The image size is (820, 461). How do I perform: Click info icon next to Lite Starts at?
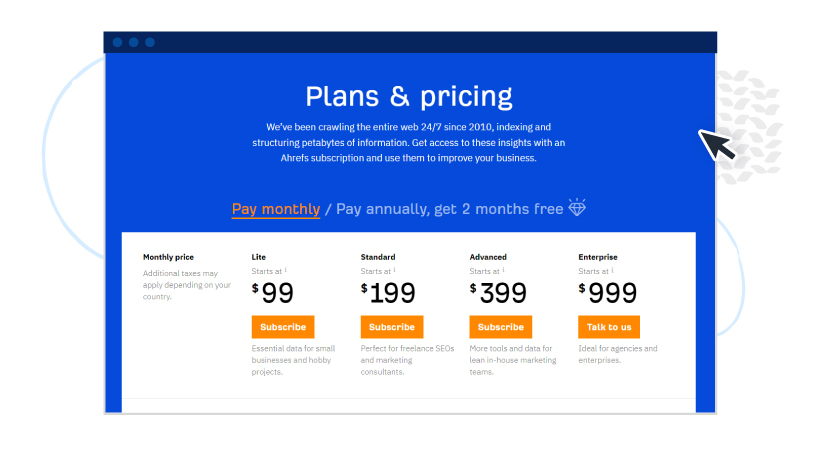[286, 270]
